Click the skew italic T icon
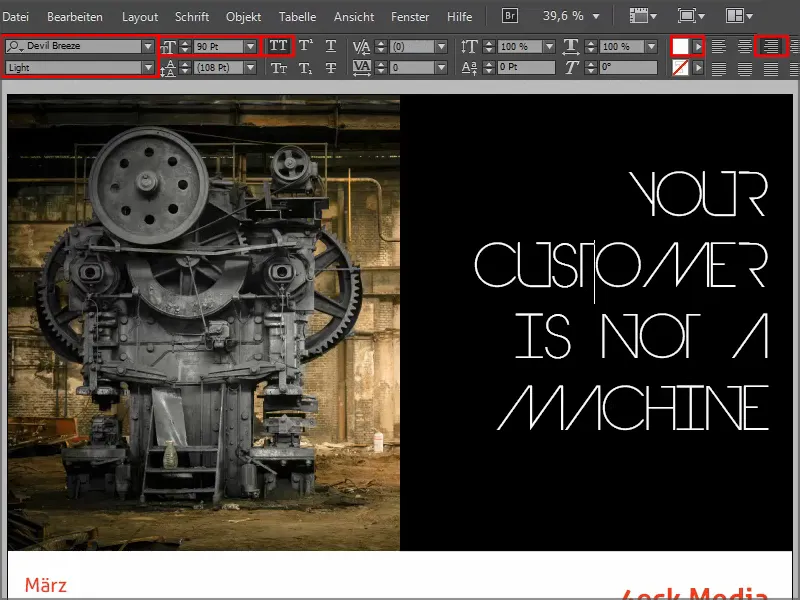Screen dimensions: 800x600 tap(571, 67)
